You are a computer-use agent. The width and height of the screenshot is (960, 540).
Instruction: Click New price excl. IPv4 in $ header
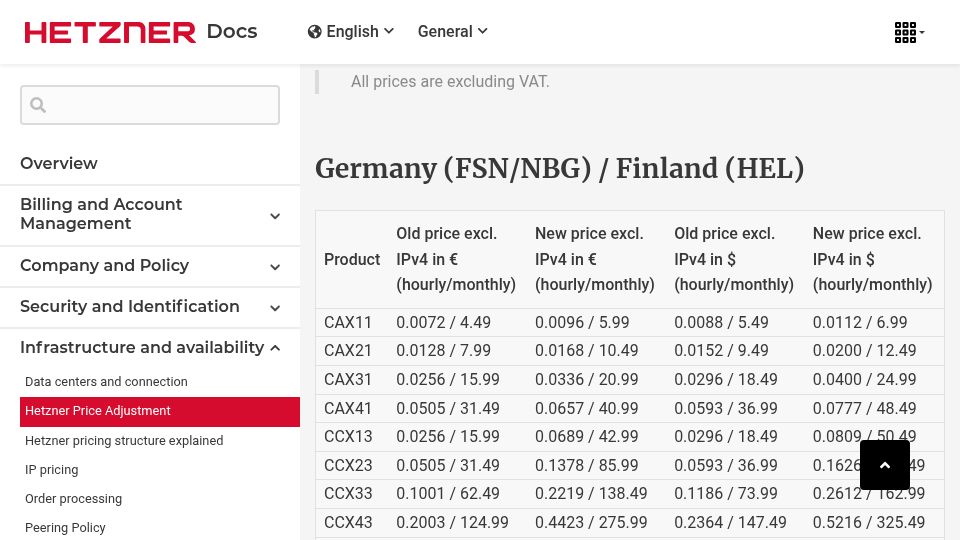point(872,260)
